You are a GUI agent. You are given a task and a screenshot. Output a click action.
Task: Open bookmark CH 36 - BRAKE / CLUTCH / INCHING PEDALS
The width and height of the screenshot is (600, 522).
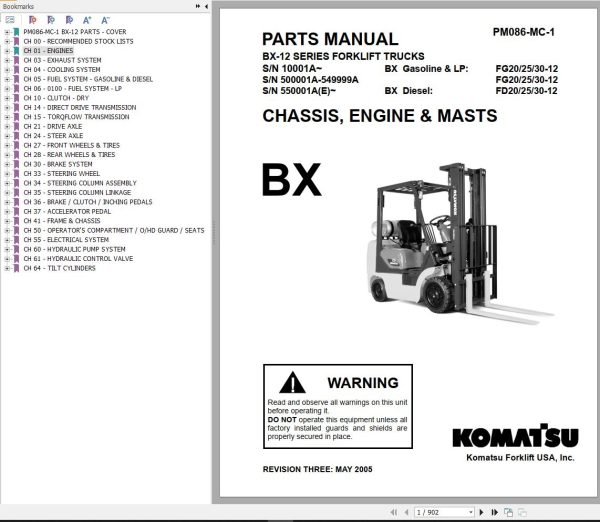point(88,202)
